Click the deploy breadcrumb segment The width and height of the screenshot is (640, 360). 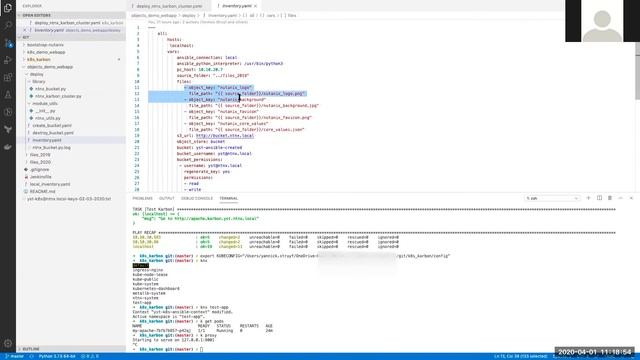pos(189,16)
